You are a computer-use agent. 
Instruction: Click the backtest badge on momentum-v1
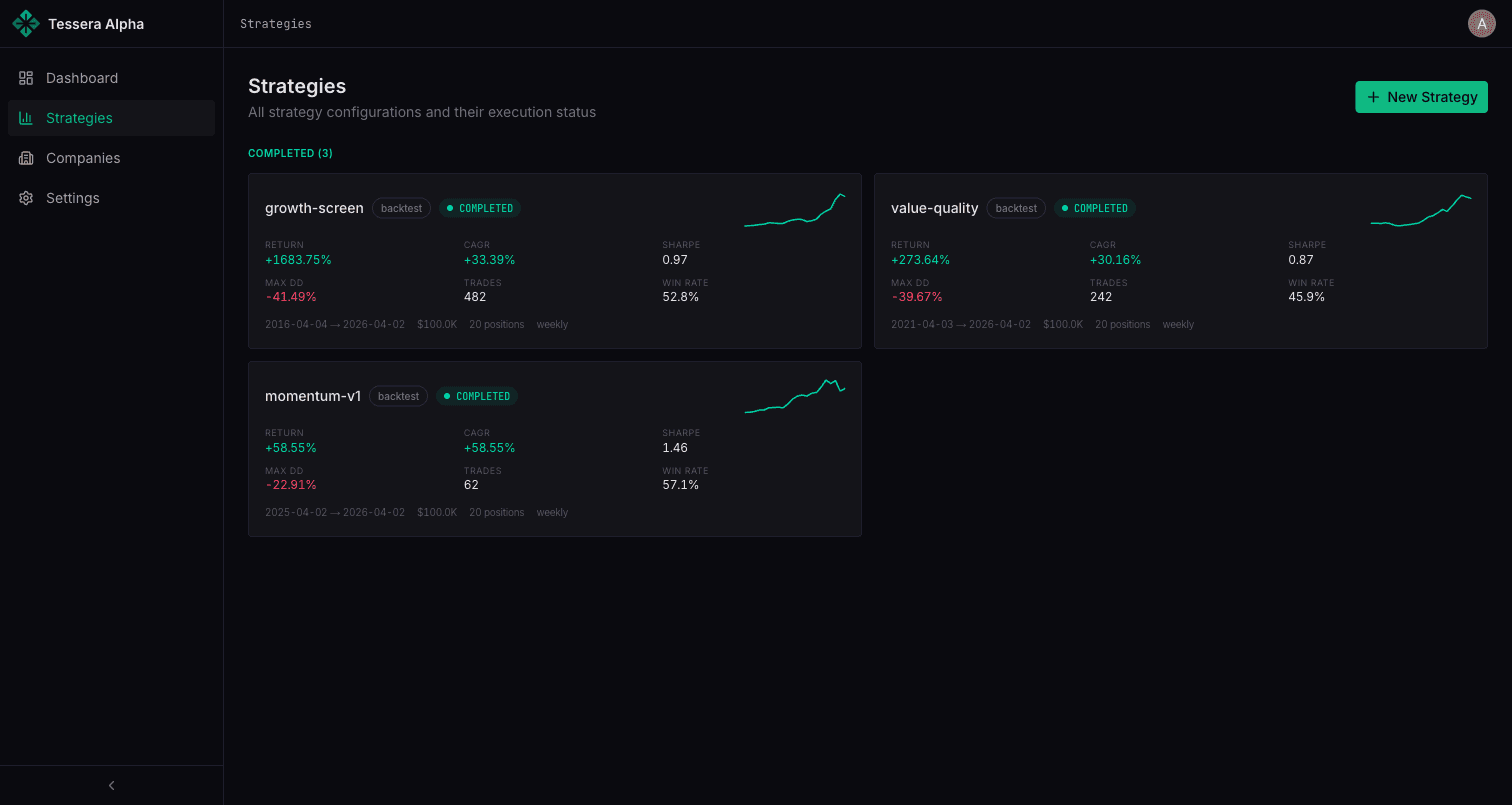click(398, 396)
